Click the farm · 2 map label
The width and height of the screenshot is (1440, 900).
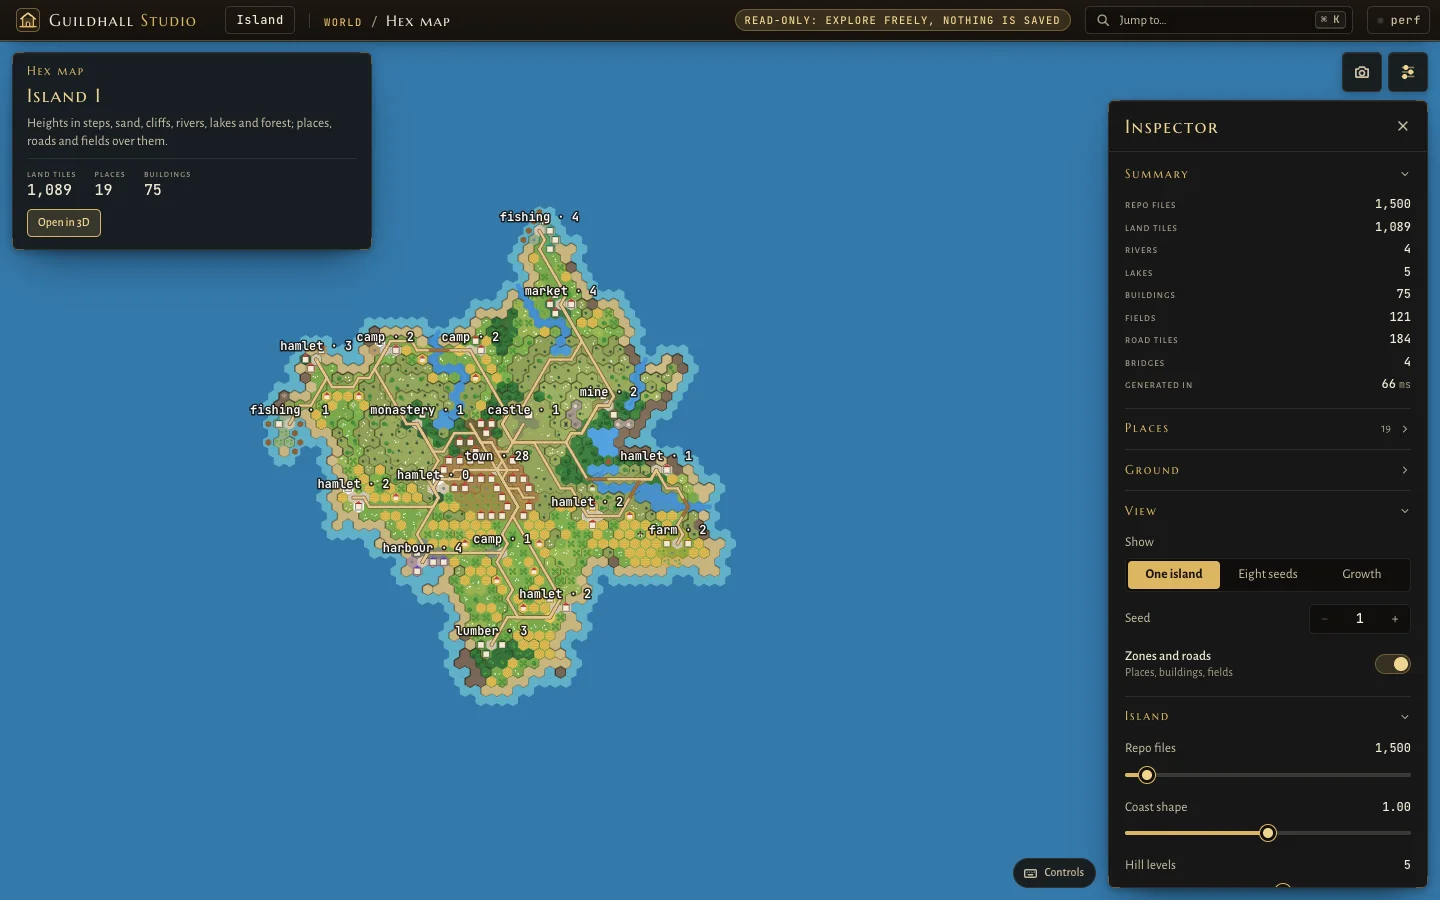(x=678, y=530)
